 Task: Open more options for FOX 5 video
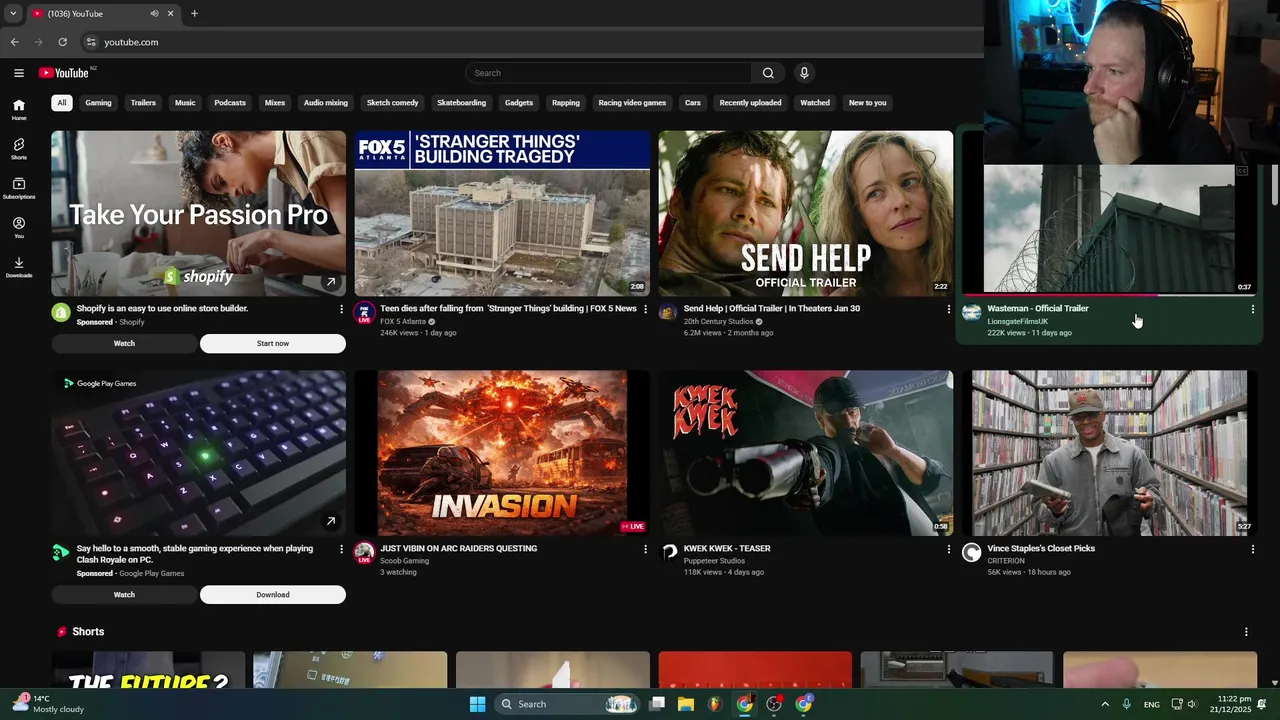[x=645, y=309]
